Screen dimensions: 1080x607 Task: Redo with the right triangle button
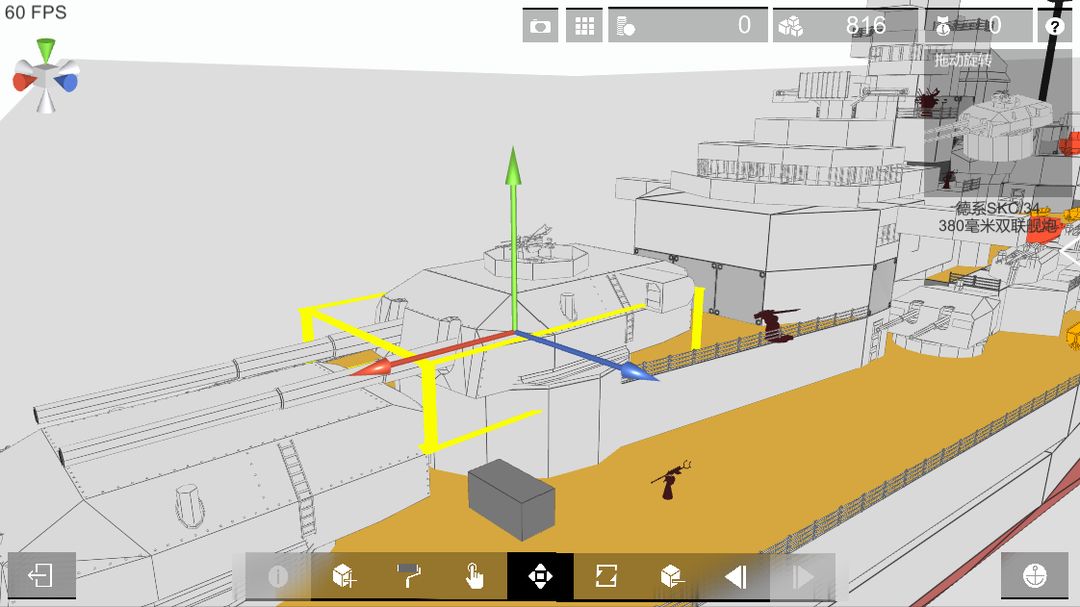click(802, 576)
